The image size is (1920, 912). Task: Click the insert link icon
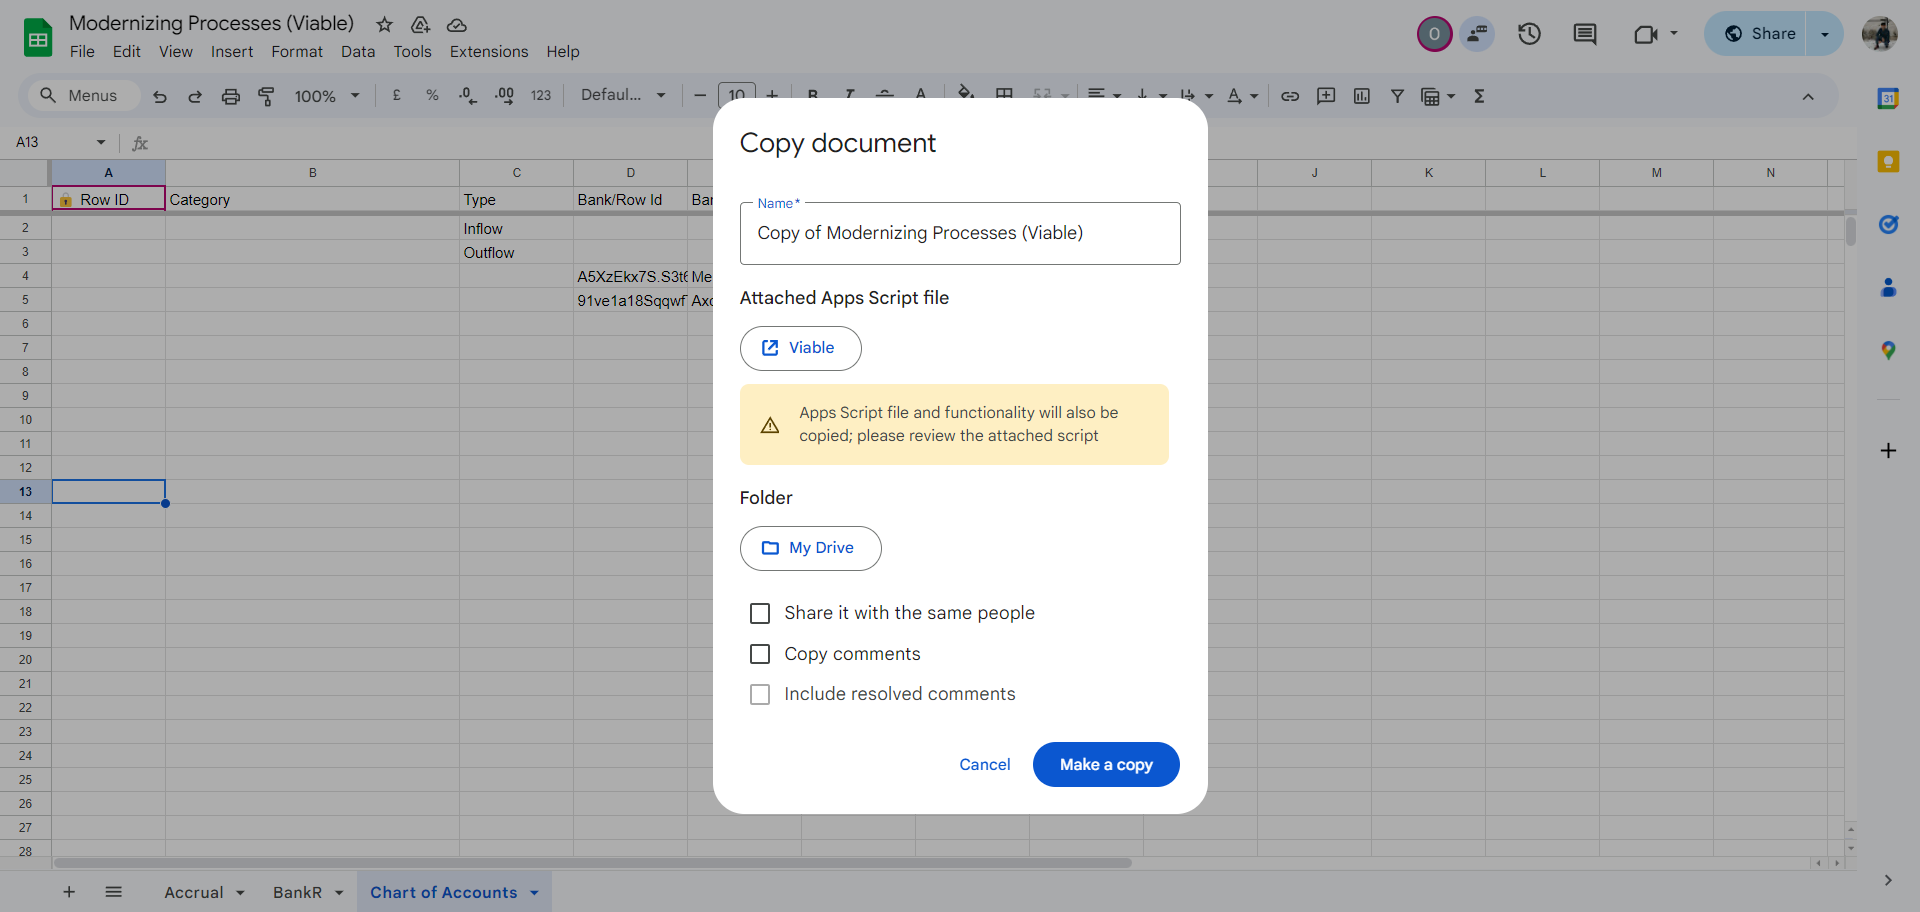(1290, 96)
